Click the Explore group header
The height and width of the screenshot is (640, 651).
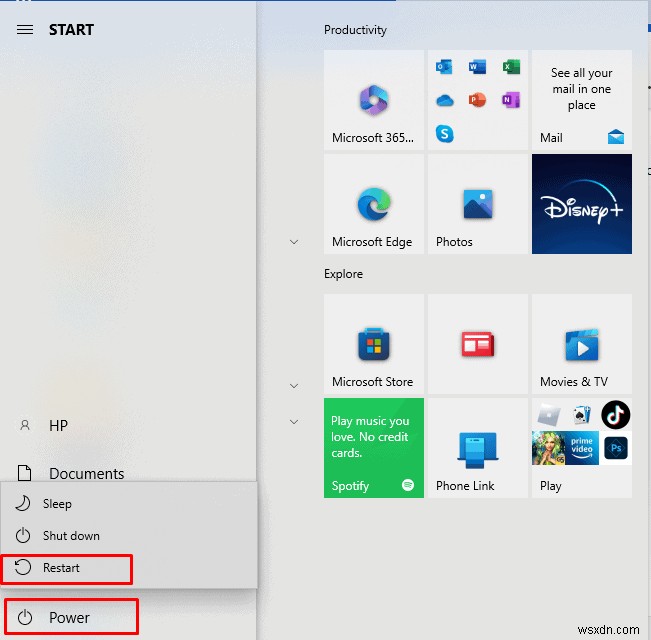pos(343,274)
